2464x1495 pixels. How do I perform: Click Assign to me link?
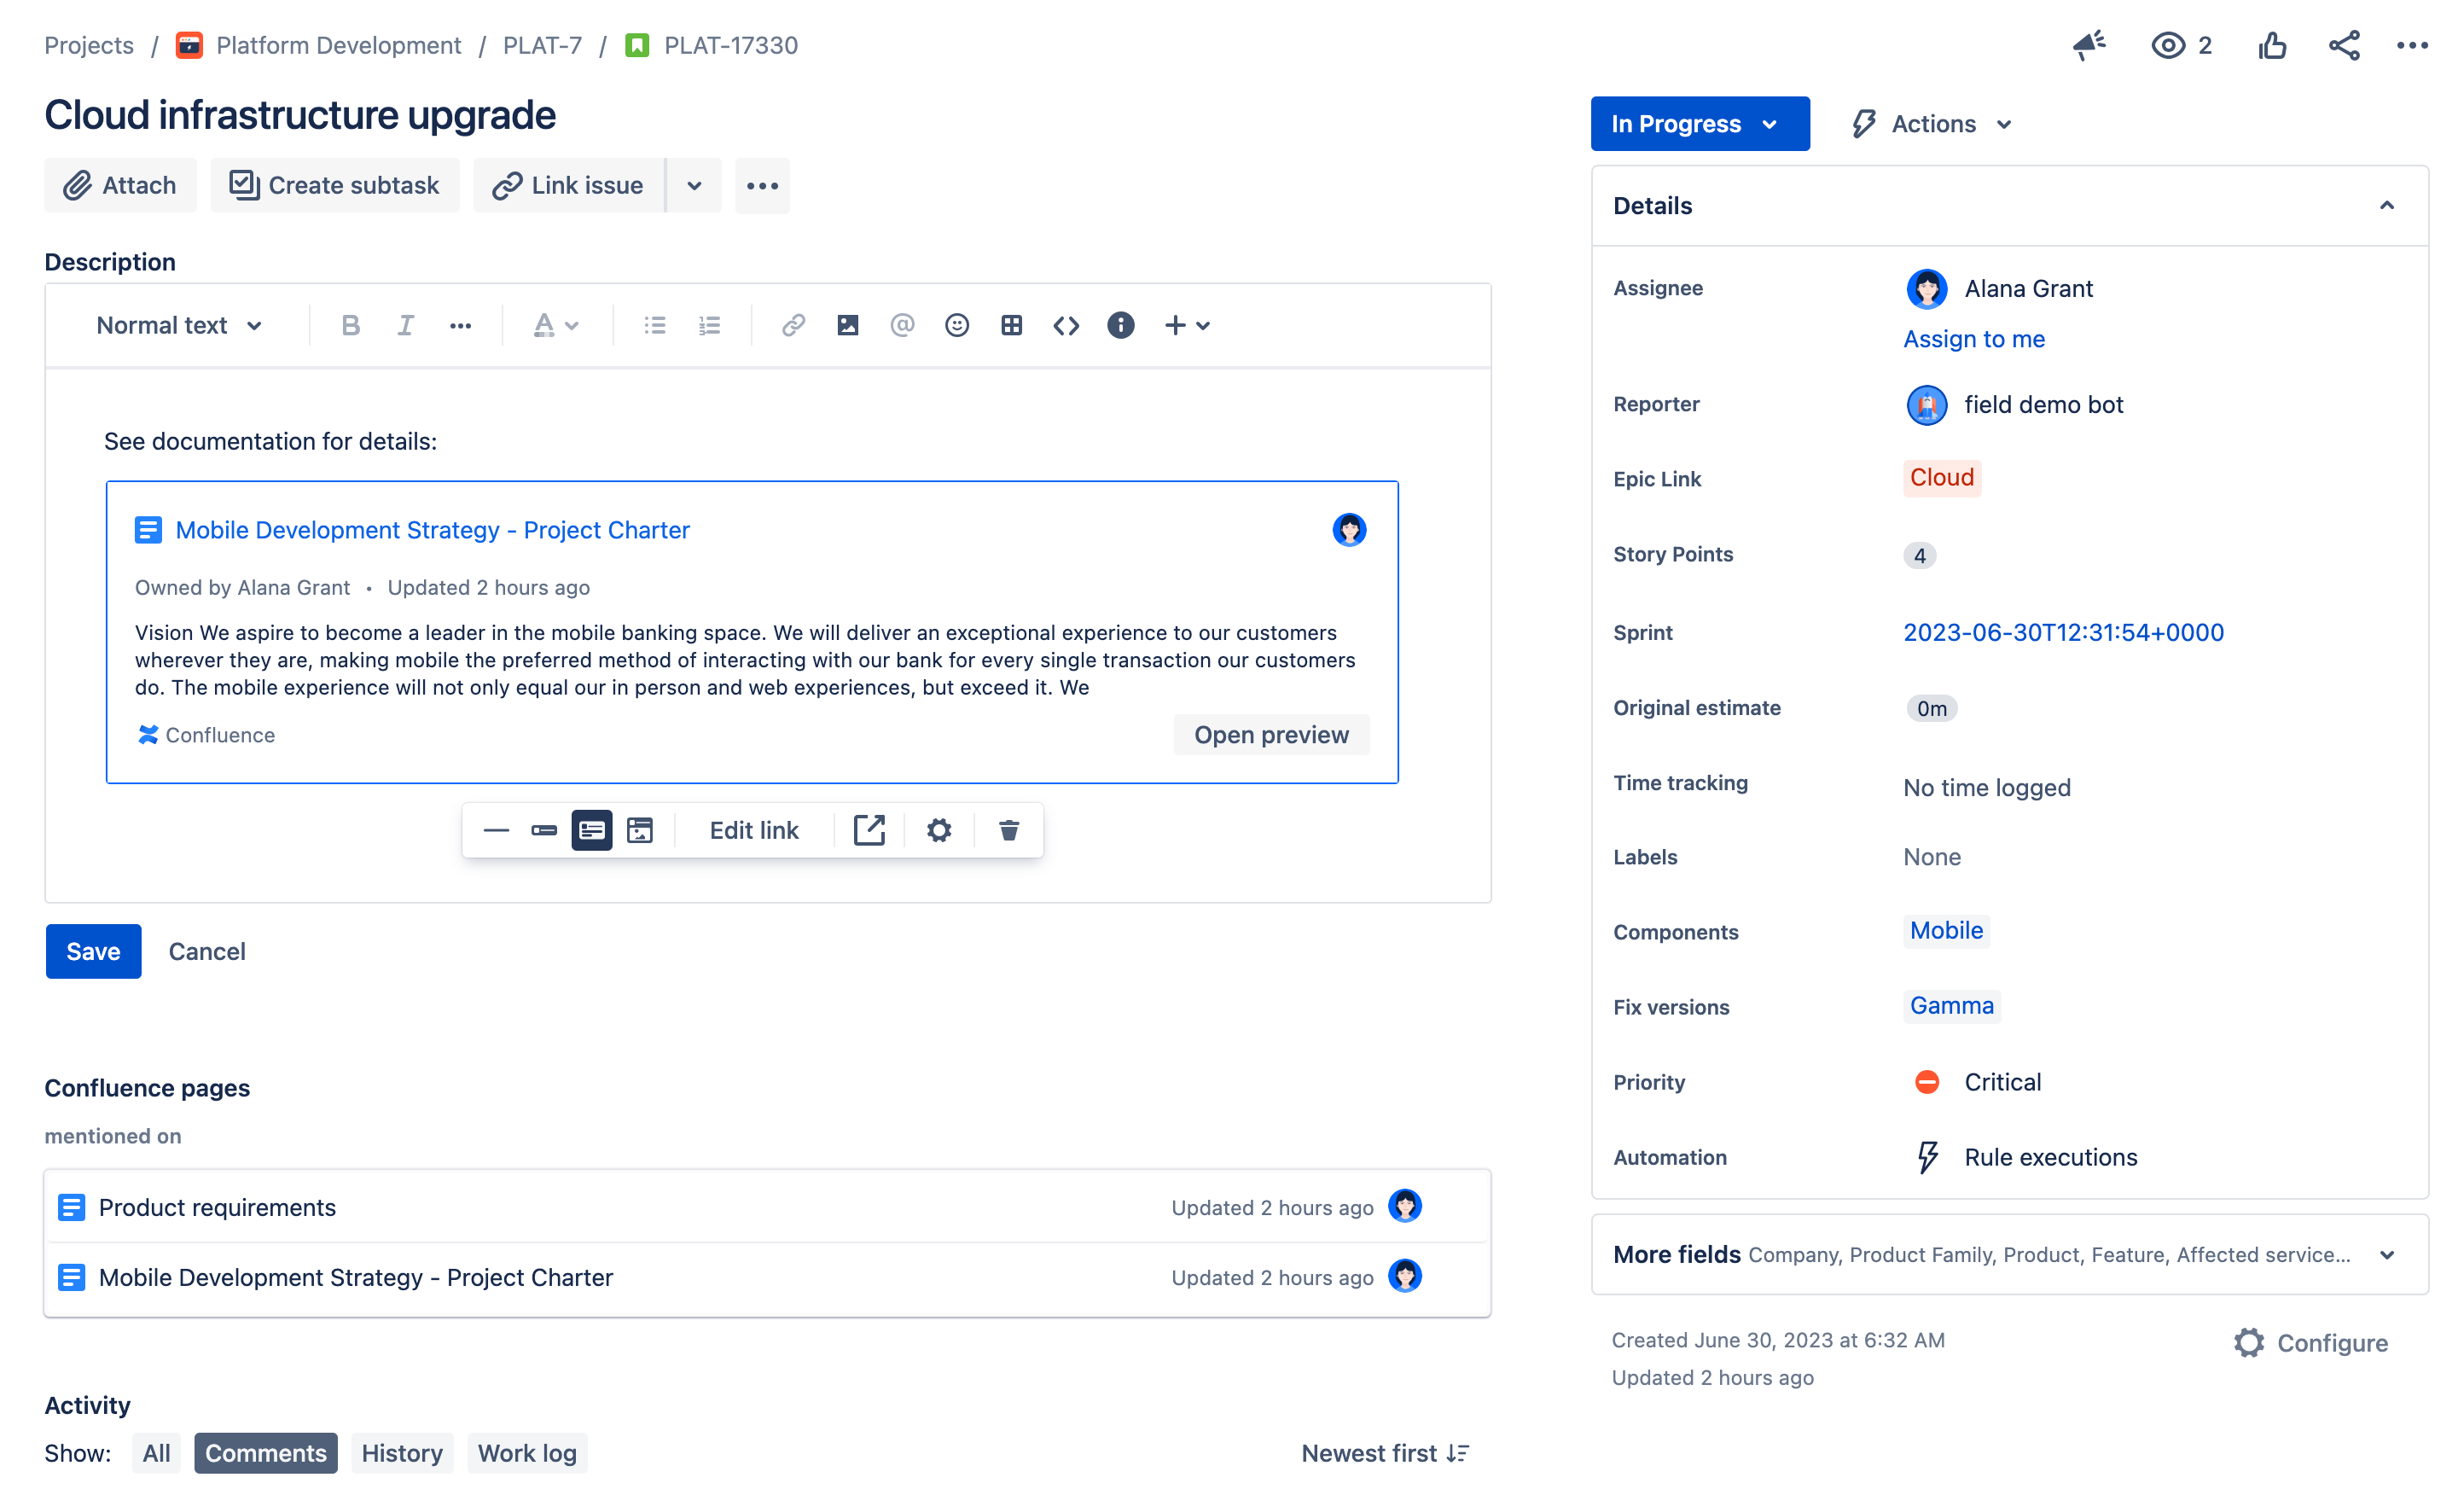pyautogui.click(x=1975, y=336)
